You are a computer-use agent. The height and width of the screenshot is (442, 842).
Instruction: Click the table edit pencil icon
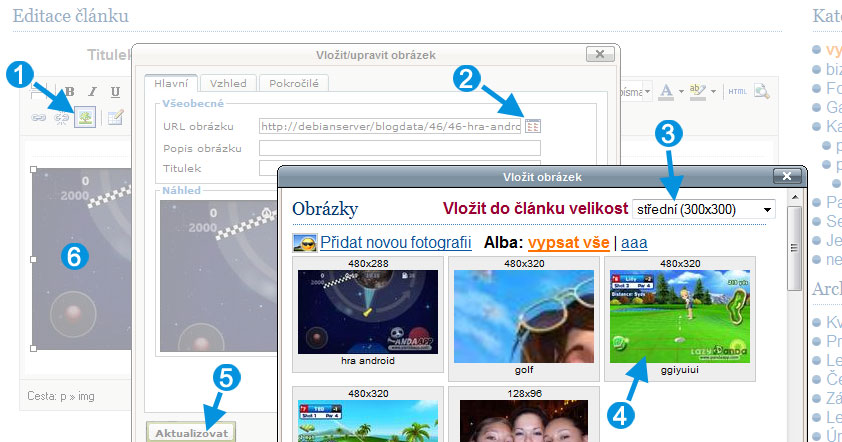point(115,117)
